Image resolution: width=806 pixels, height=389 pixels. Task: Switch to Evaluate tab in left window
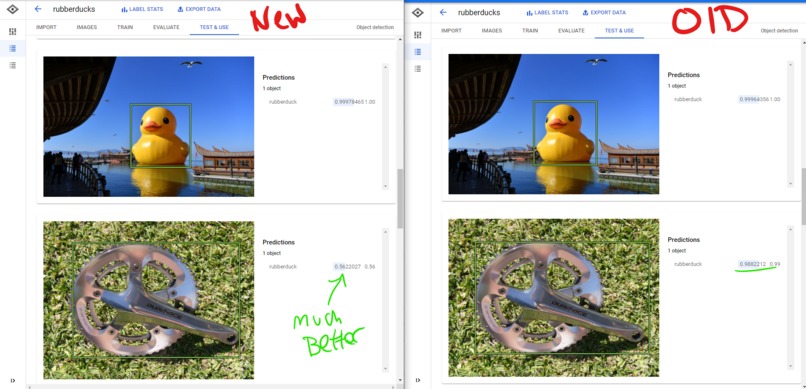point(166,27)
